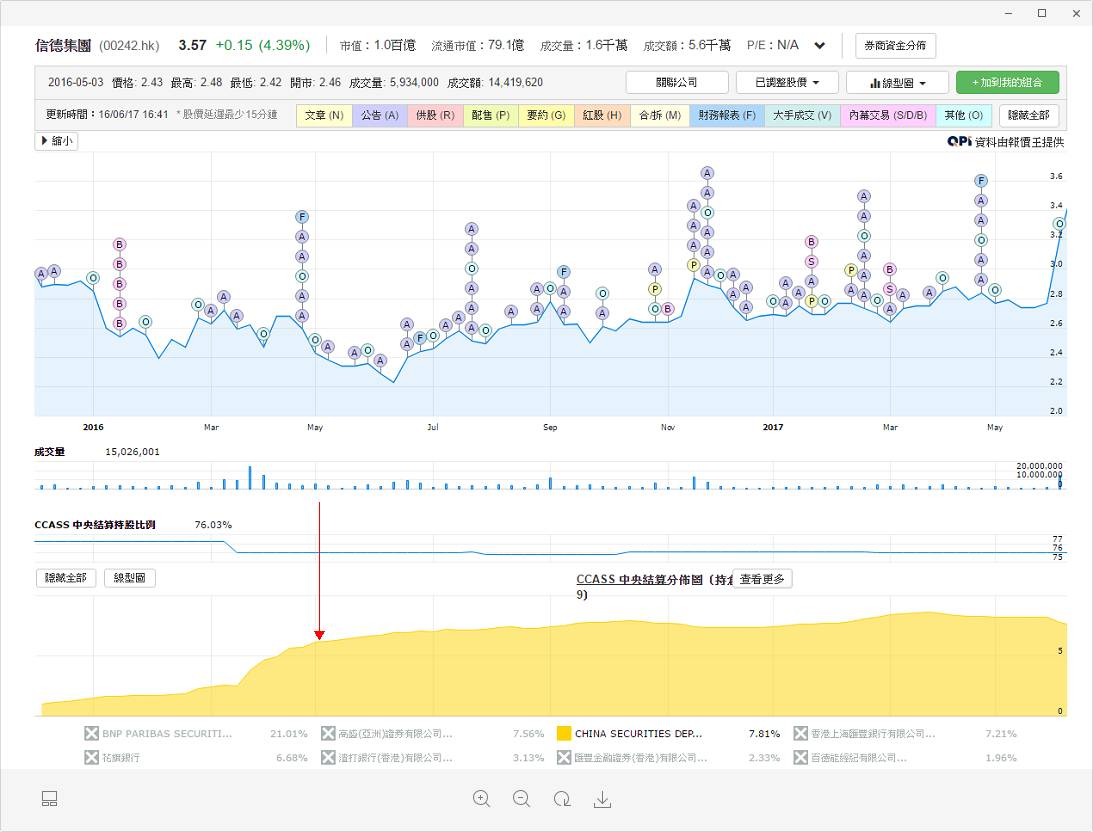Click the 加到我的組合 green button
Image resolution: width=1093 pixels, height=832 pixels.
click(1007, 82)
